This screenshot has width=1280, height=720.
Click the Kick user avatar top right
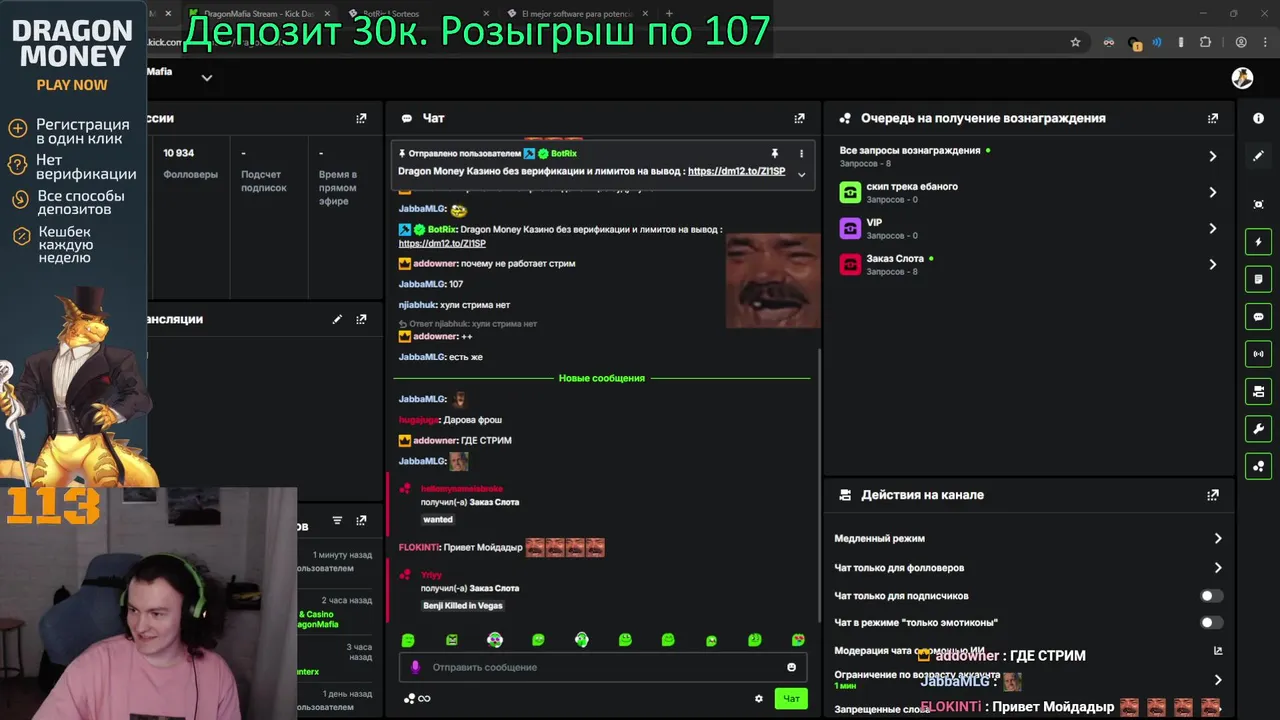click(1242, 78)
